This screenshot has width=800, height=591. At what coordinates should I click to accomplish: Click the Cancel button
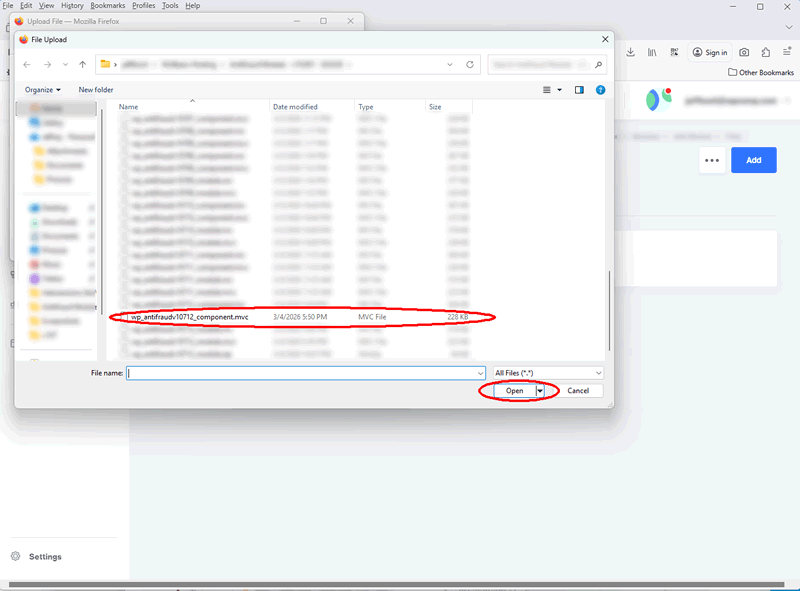(579, 390)
